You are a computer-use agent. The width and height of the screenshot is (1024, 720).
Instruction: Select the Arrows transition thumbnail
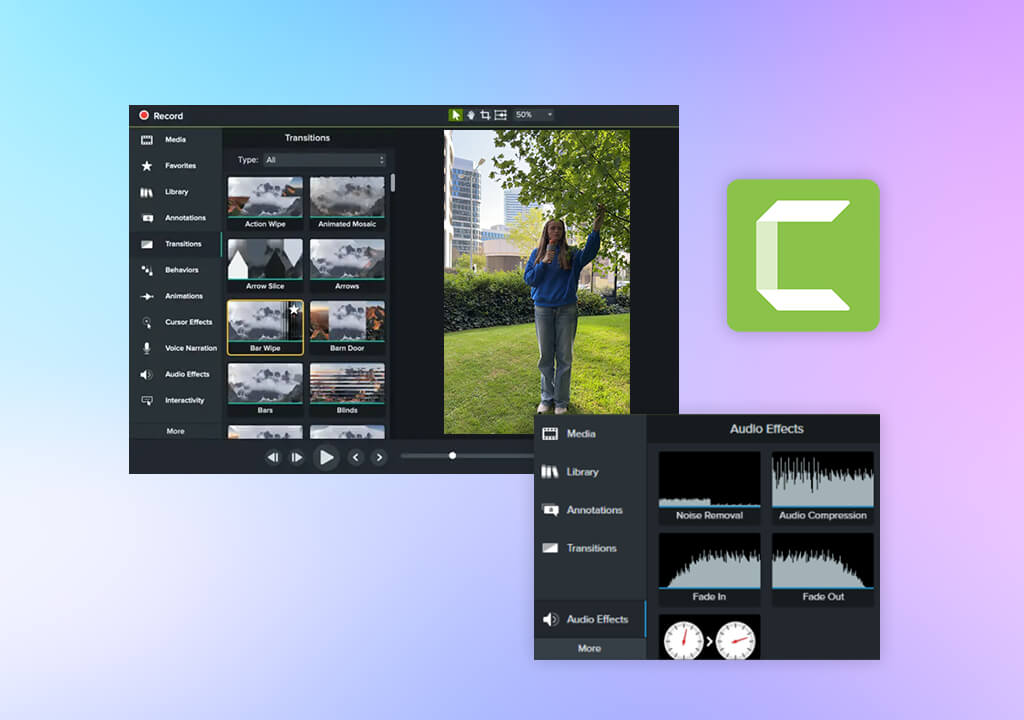click(x=347, y=265)
